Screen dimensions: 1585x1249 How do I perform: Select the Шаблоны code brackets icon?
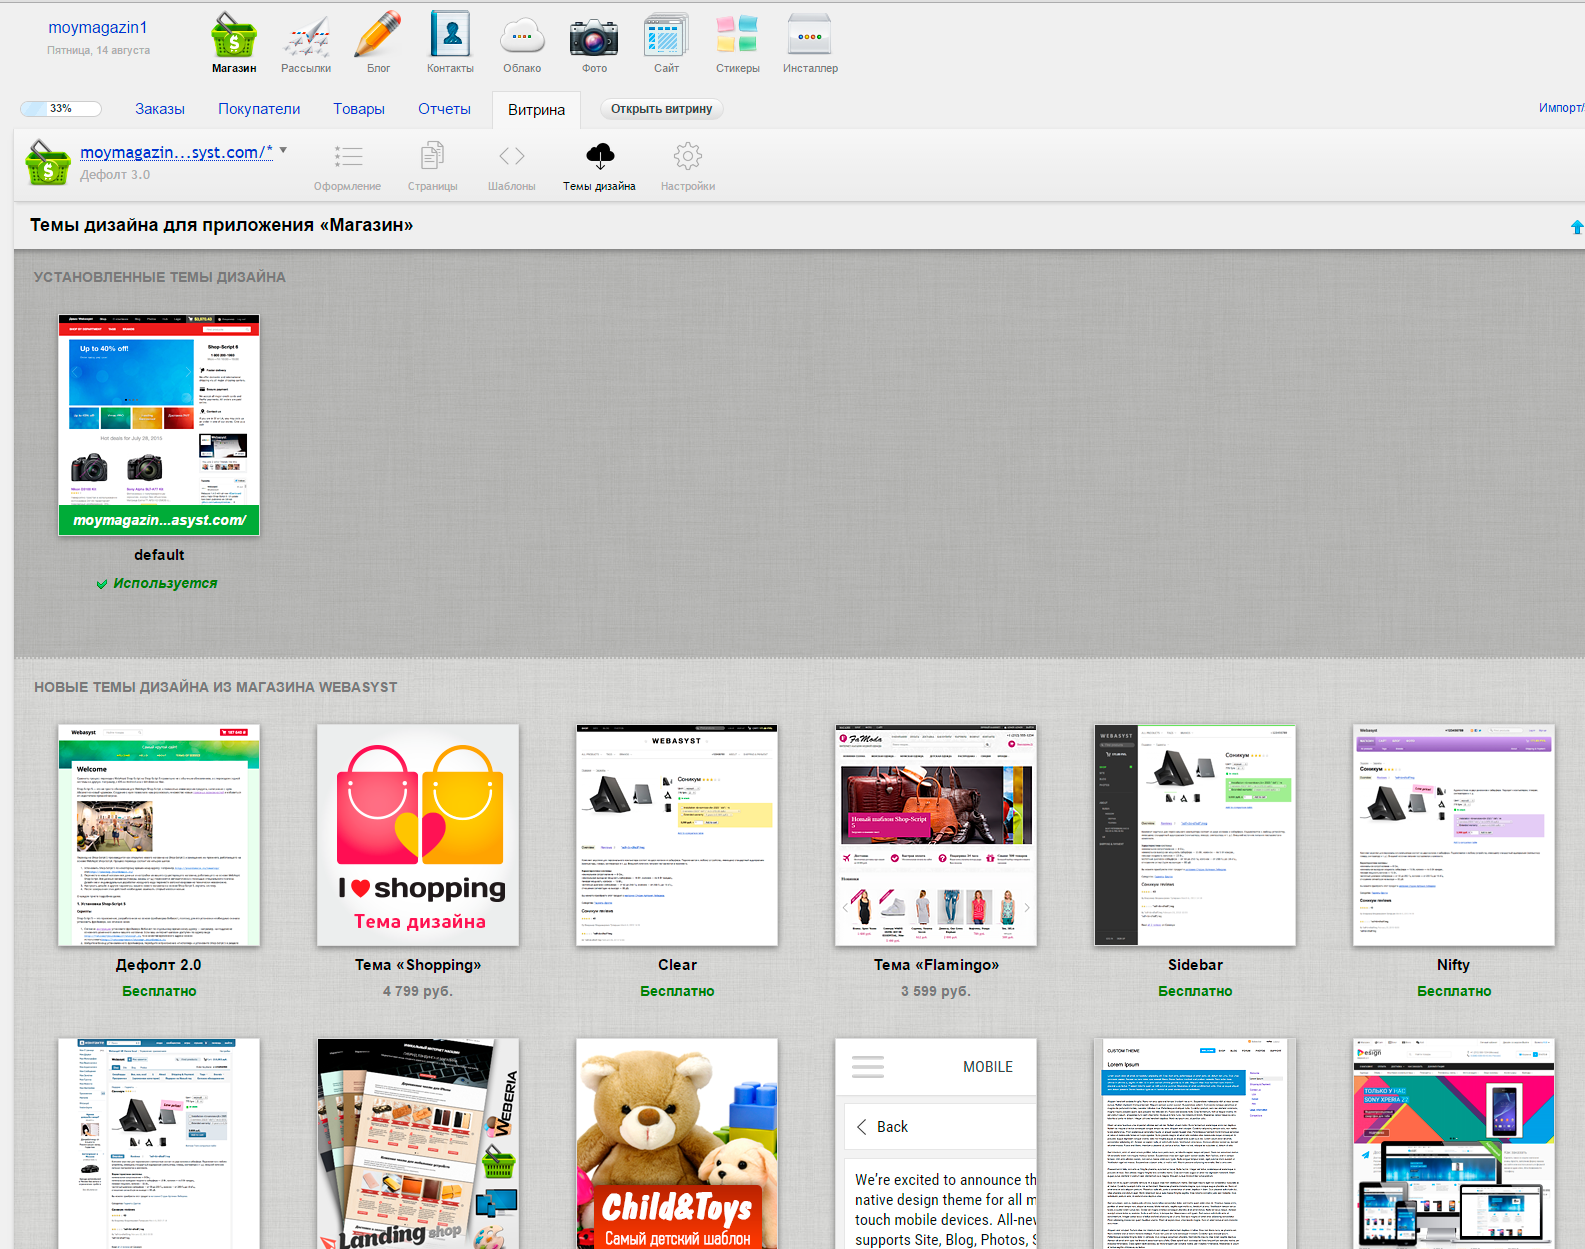(x=512, y=156)
